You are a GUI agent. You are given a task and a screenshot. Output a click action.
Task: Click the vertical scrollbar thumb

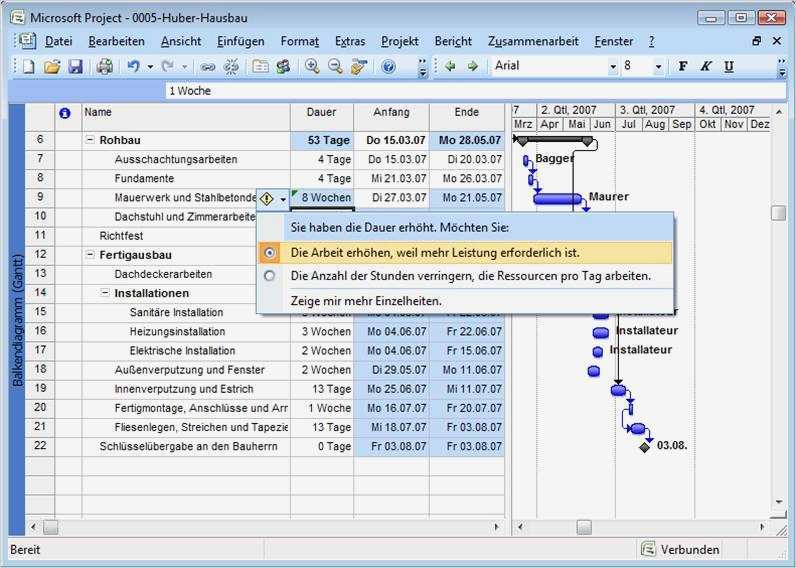click(x=778, y=213)
